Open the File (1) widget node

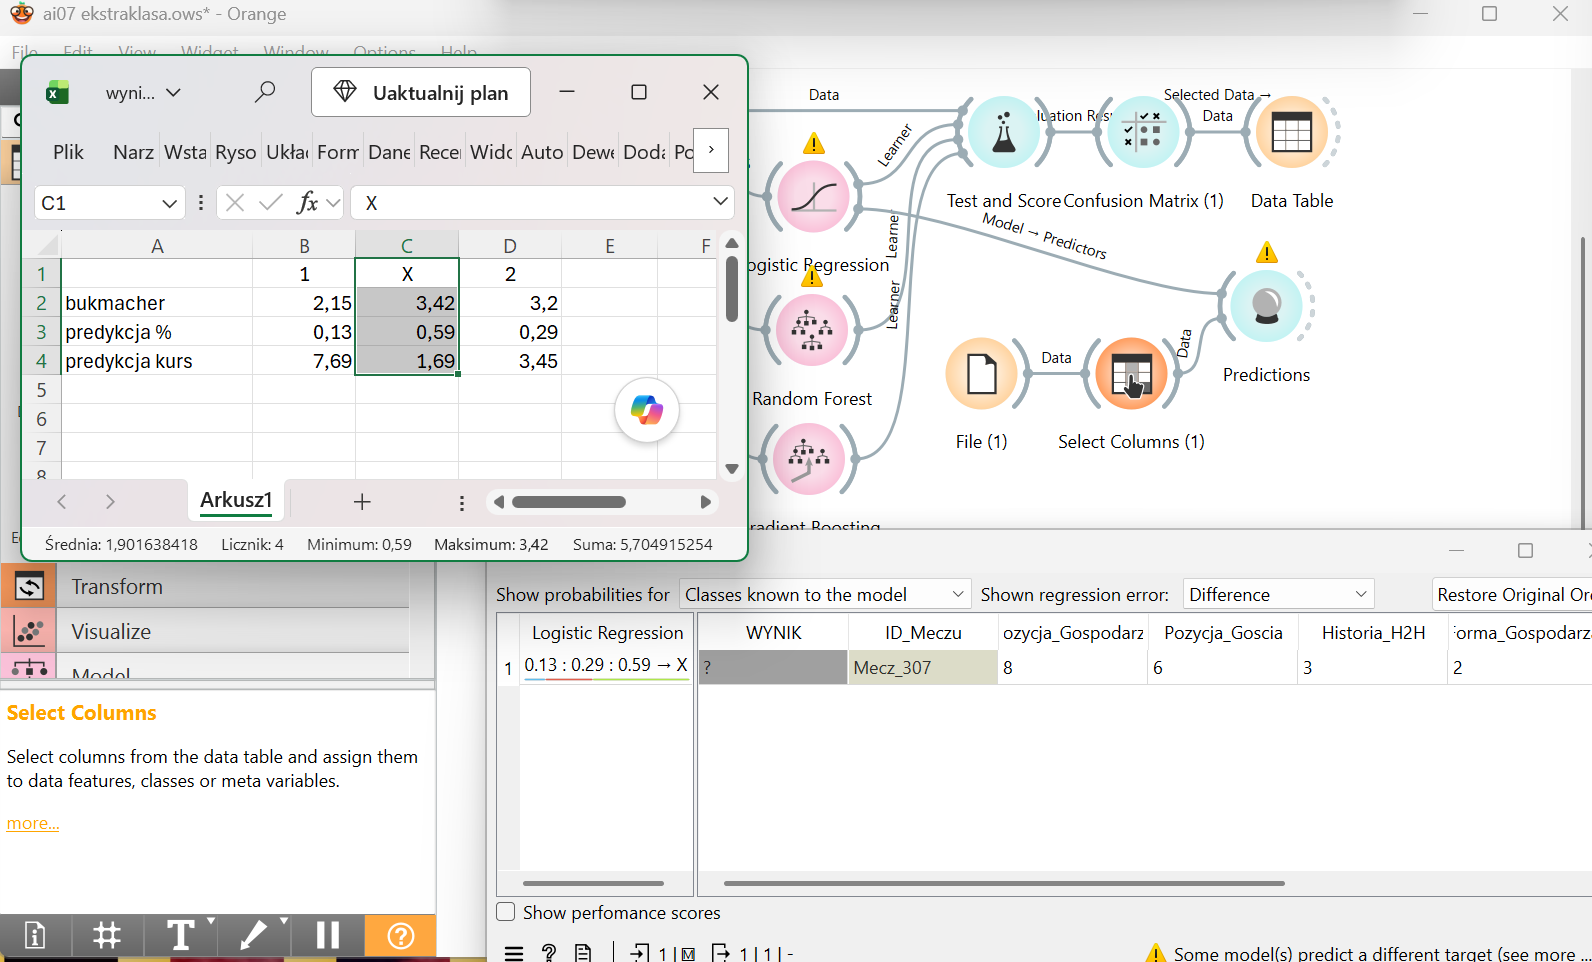tap(981, 375)
